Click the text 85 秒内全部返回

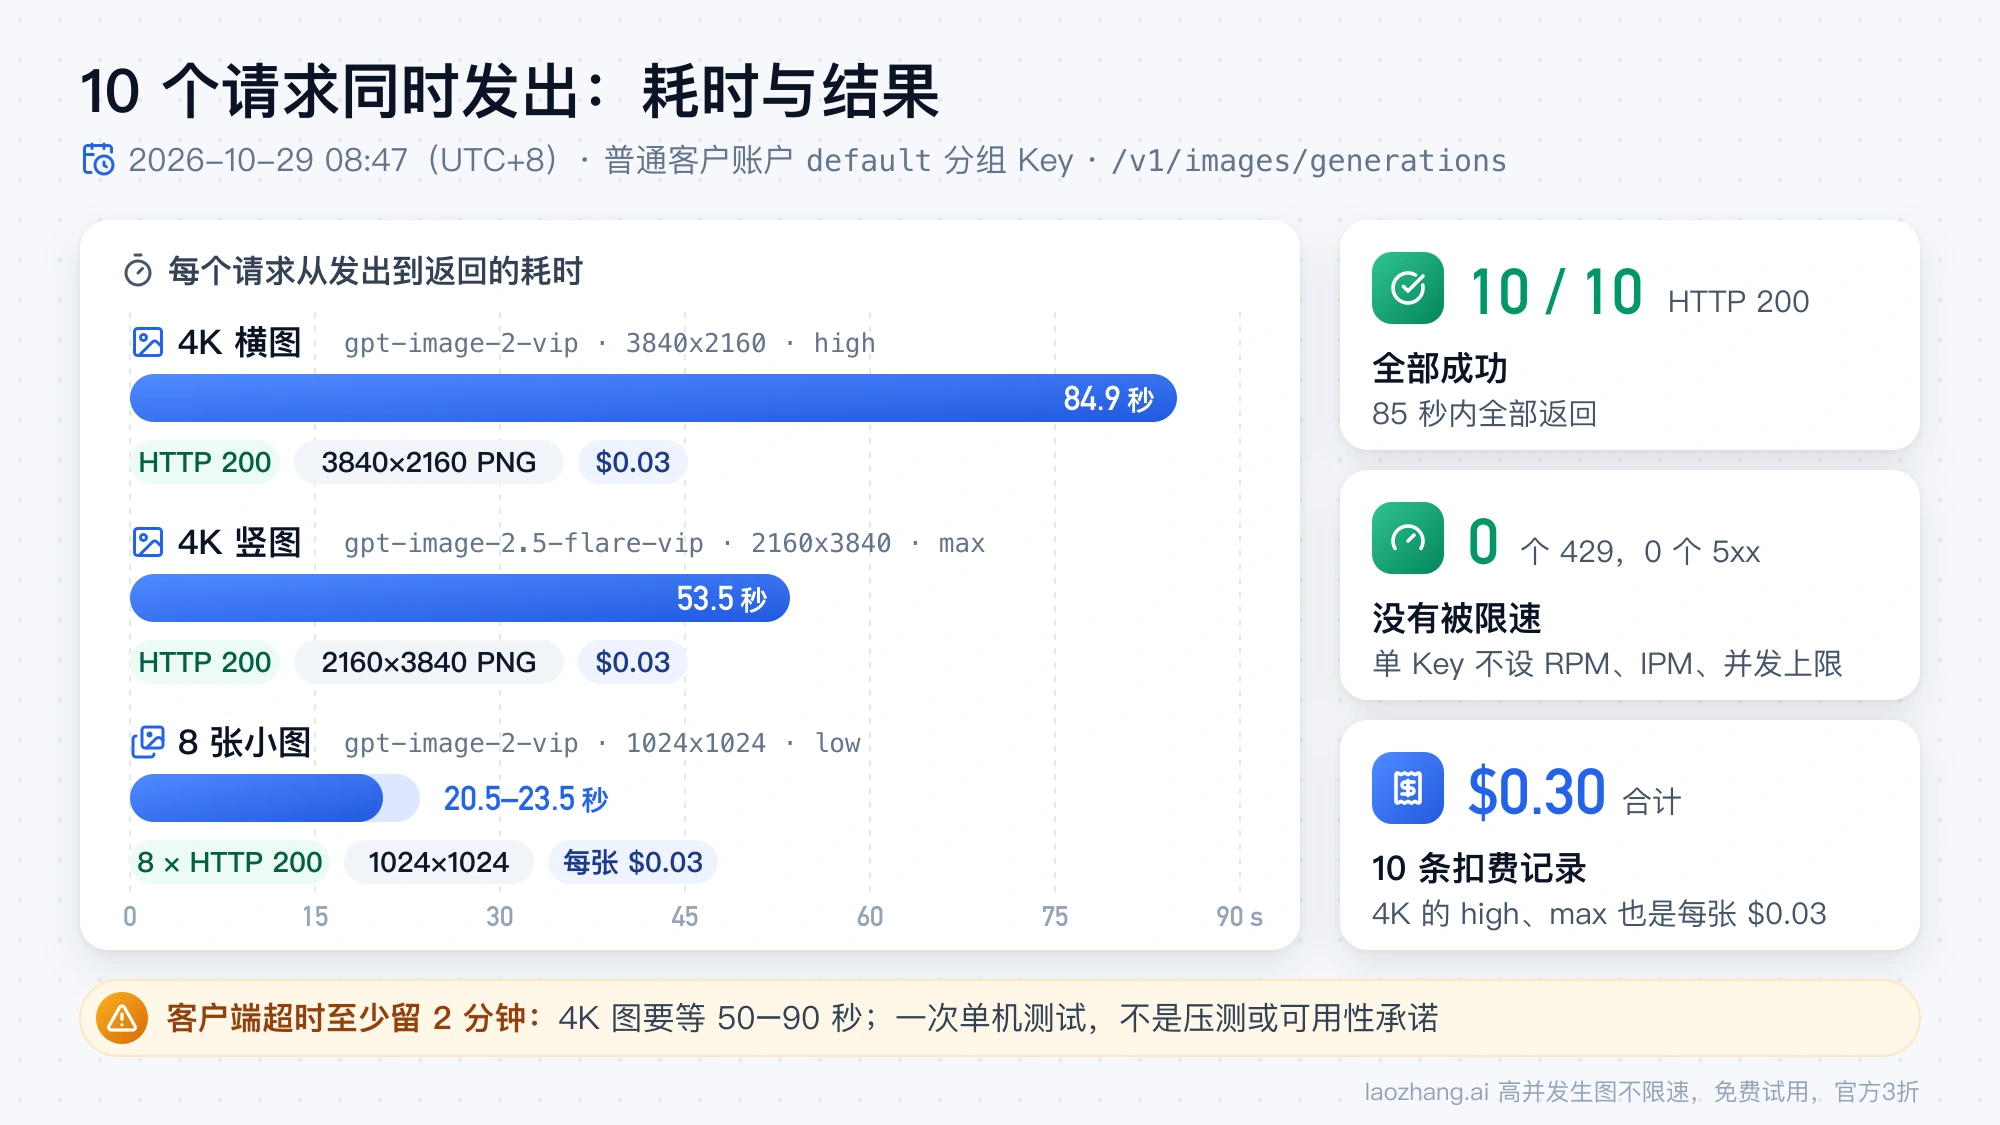[x=1485, y=413]
